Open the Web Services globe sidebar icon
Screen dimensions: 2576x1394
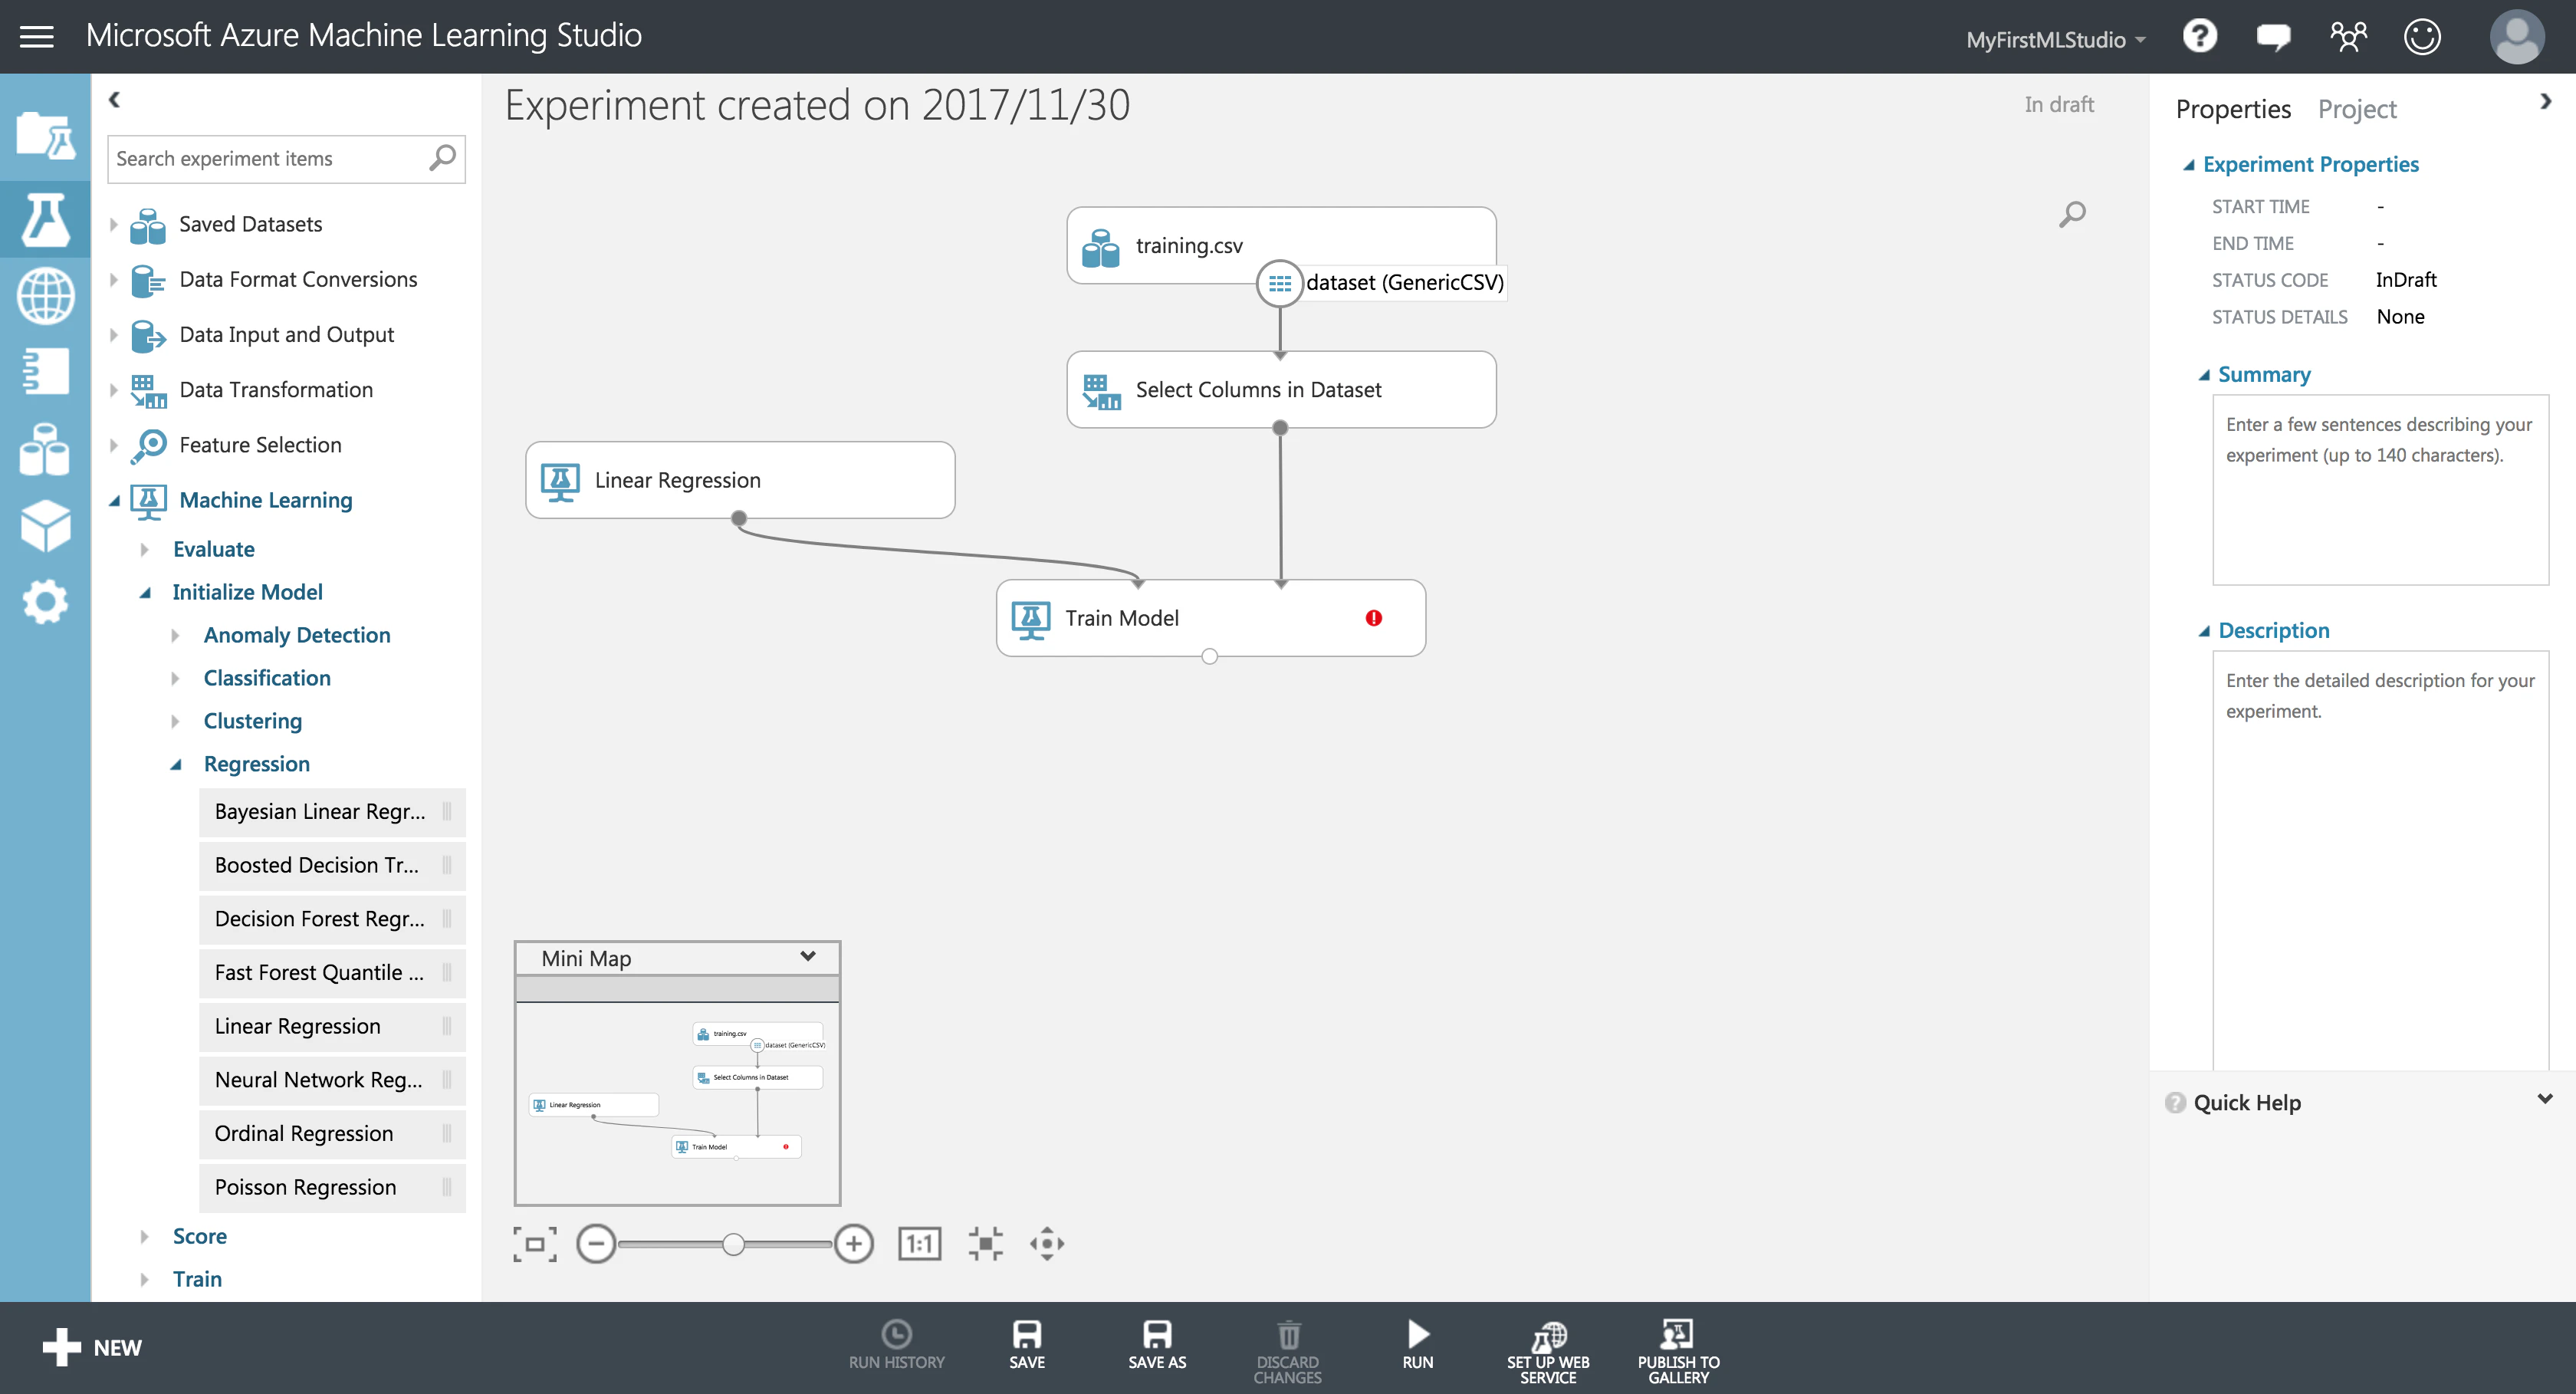pos(45,296)
